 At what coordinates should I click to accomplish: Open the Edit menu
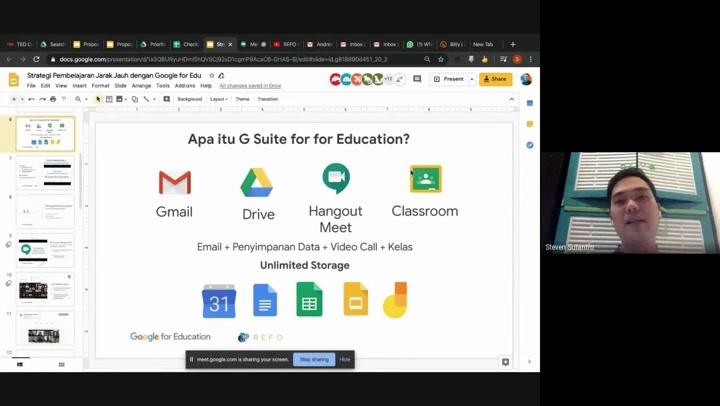[45, 86]
